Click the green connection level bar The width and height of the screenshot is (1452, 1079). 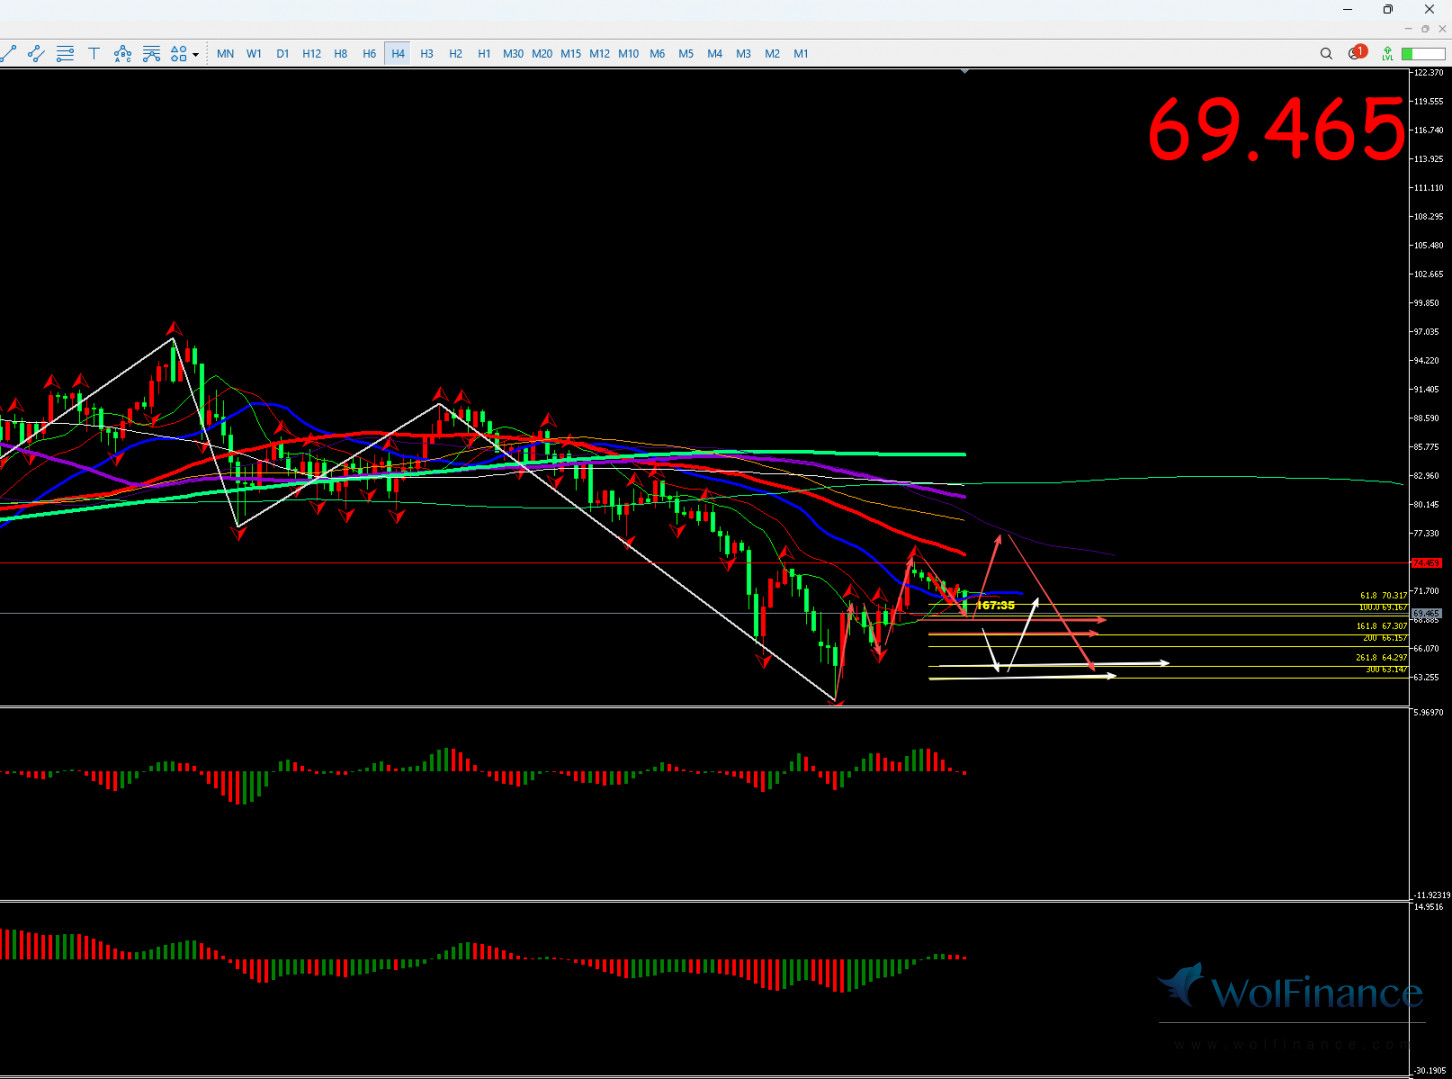coord(1422,54)
